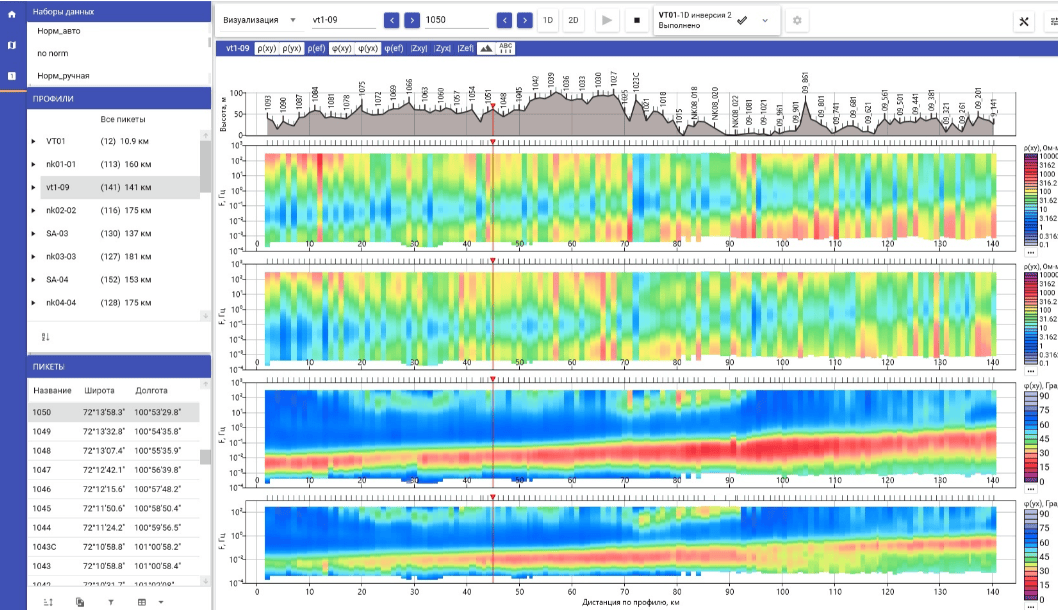Enable the |Zxy| panel display

coord(417,48)
